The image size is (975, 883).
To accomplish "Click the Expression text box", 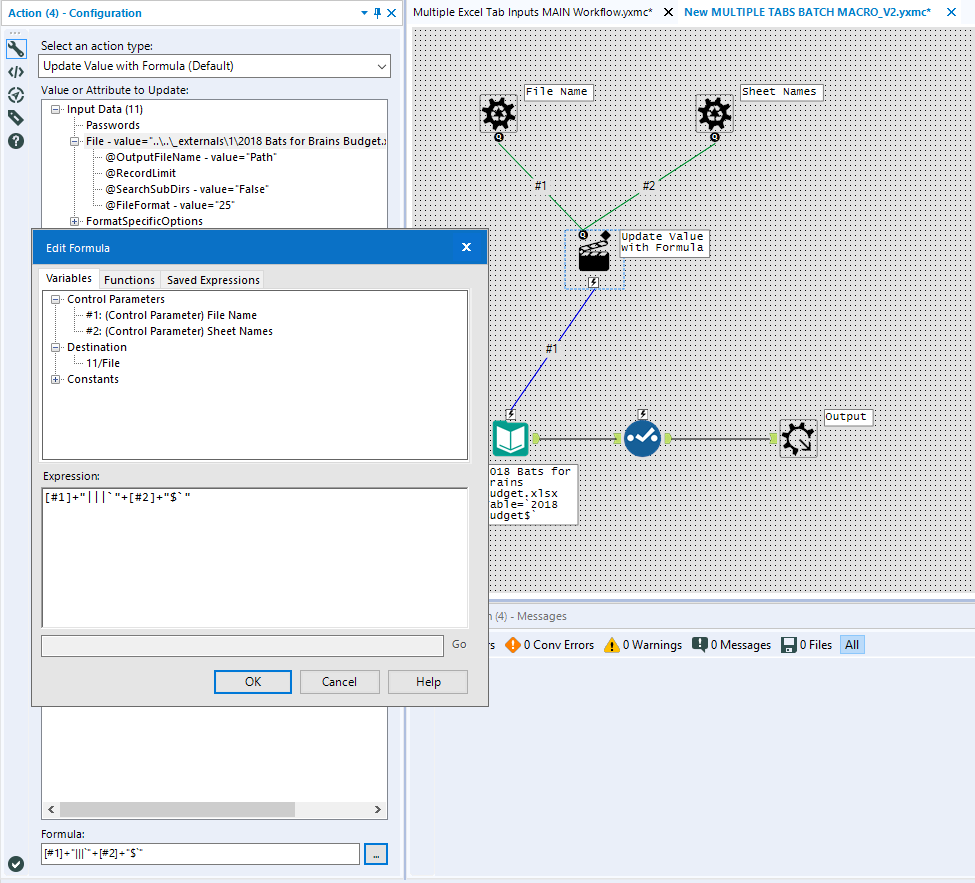I will pyautogui.click(x=254, y=557).
